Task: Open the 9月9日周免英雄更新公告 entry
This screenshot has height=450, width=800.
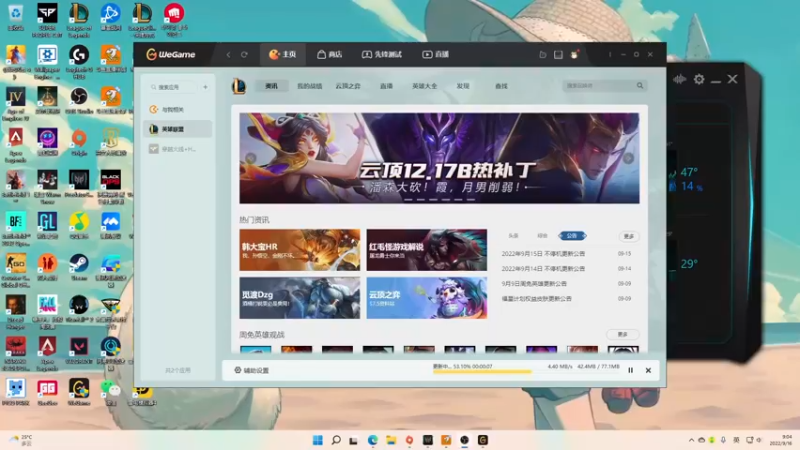Action: tap(534, 284)
